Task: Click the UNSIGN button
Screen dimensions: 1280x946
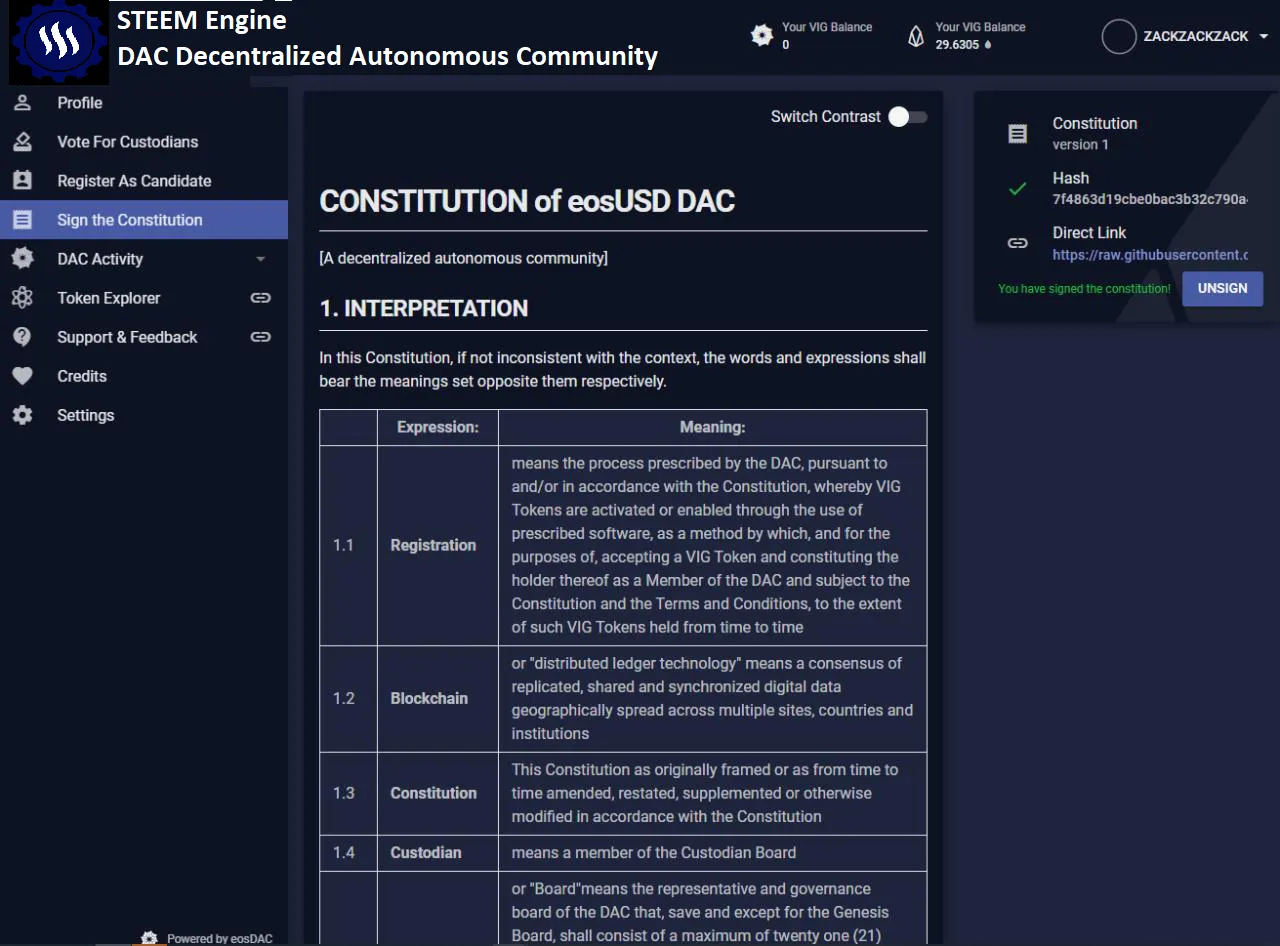Action: tap(1222, 288)
